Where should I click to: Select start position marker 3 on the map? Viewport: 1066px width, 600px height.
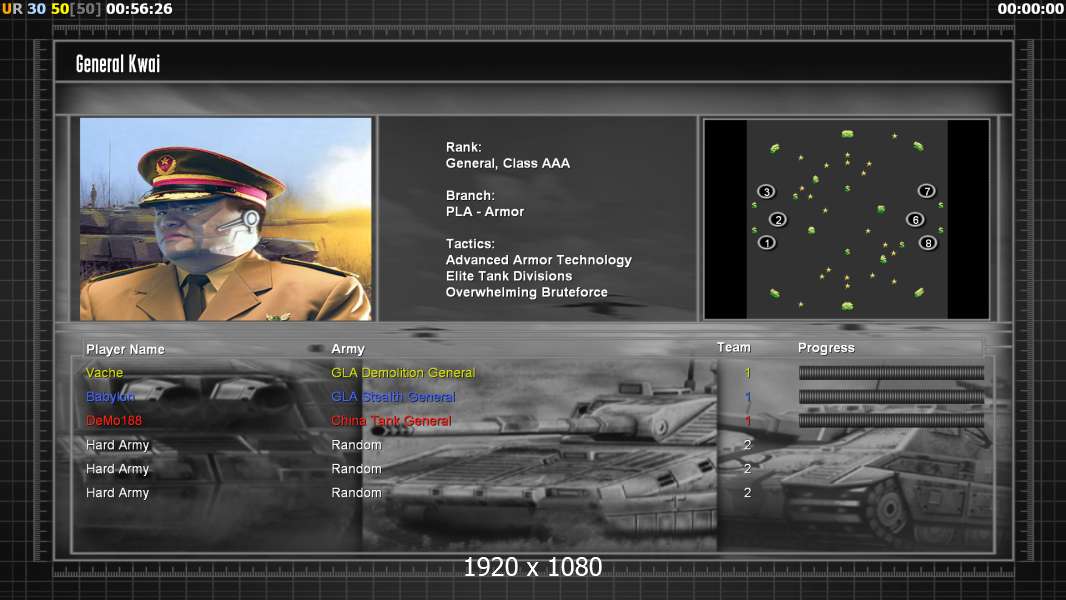click(x=766, y=192)
